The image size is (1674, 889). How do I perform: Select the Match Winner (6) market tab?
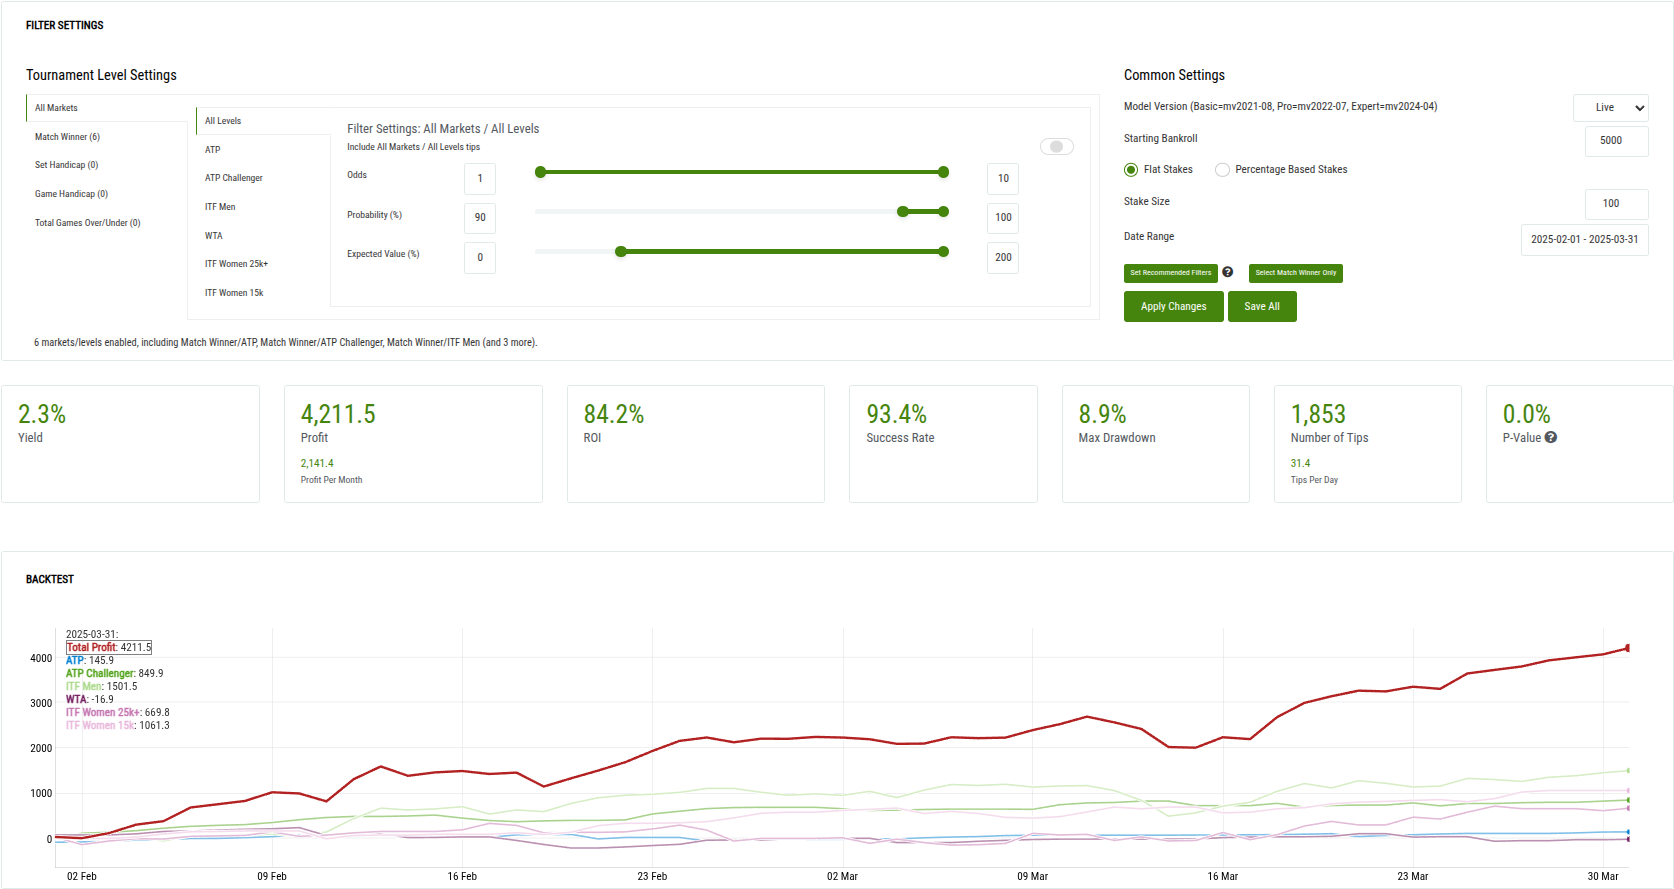(x=67, y=137)
